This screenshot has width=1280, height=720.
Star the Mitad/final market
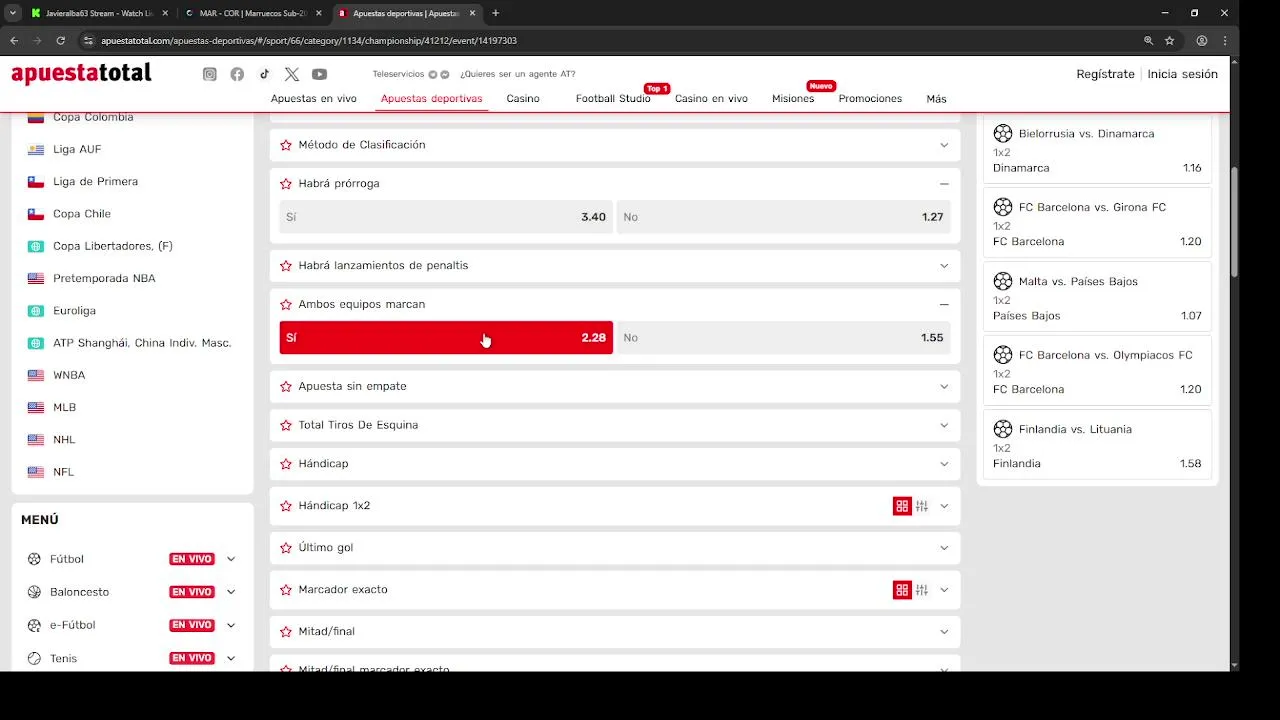click(286, 632)
